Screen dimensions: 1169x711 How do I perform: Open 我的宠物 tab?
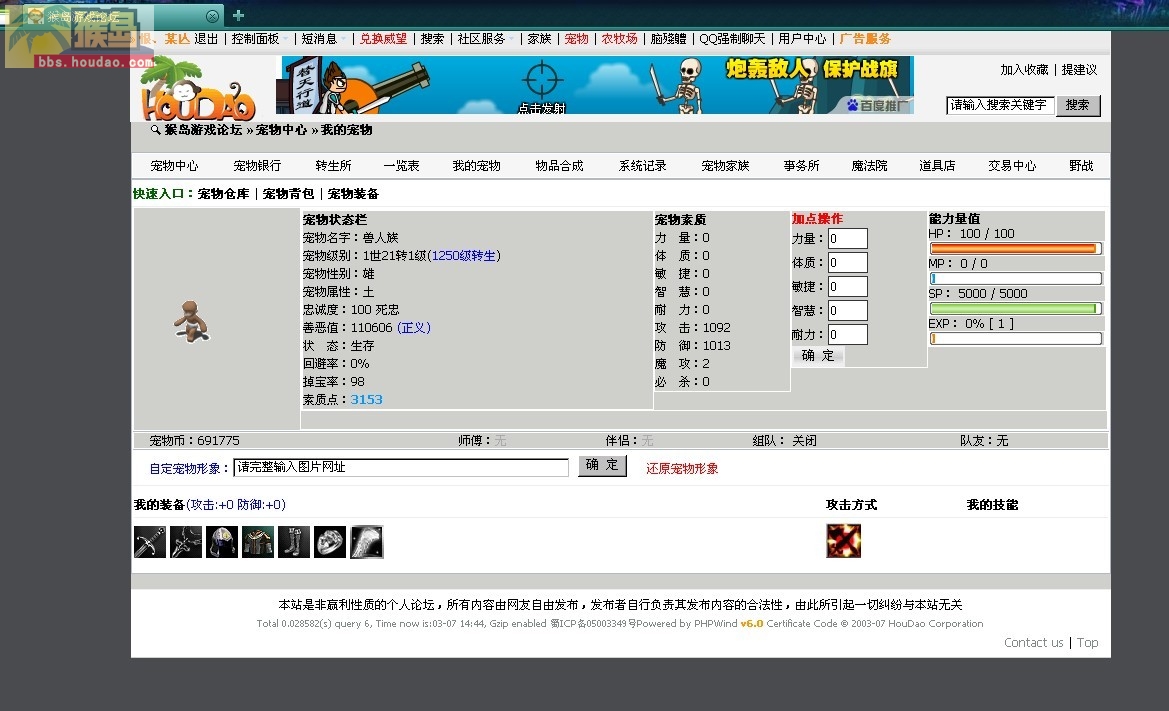[476, 165]
